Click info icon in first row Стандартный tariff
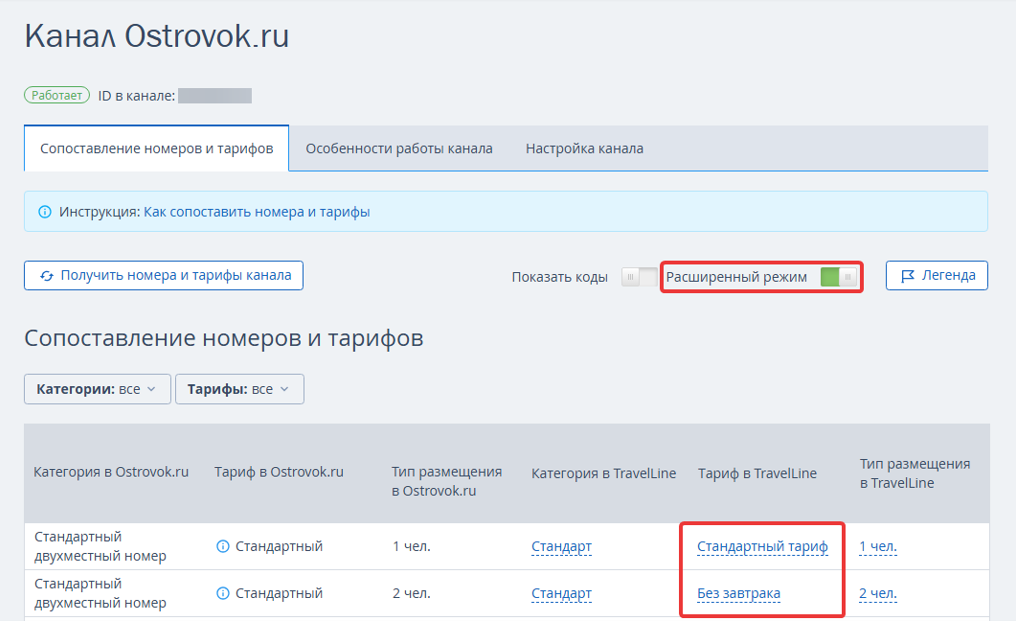 click(x=223, y=547)
